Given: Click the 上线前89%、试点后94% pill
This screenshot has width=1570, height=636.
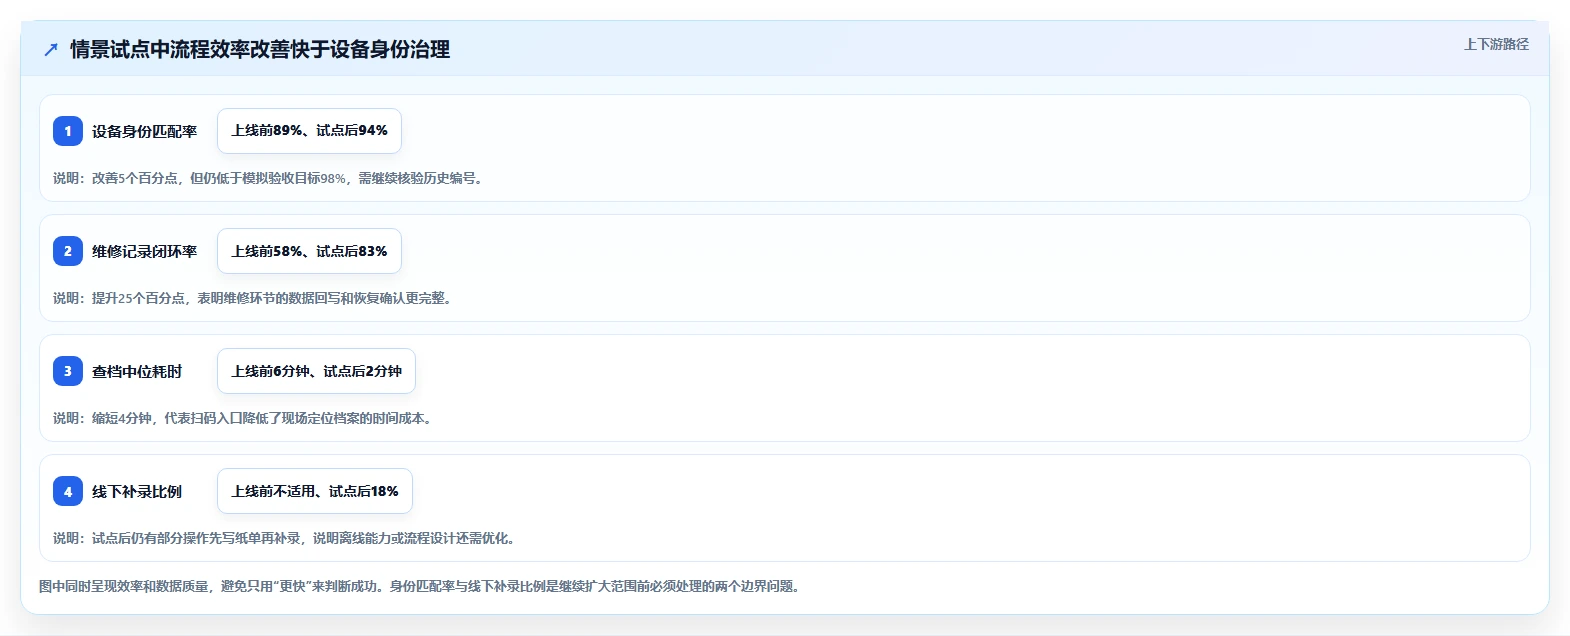Looking at the screenshot, I should tap(309, 131).
